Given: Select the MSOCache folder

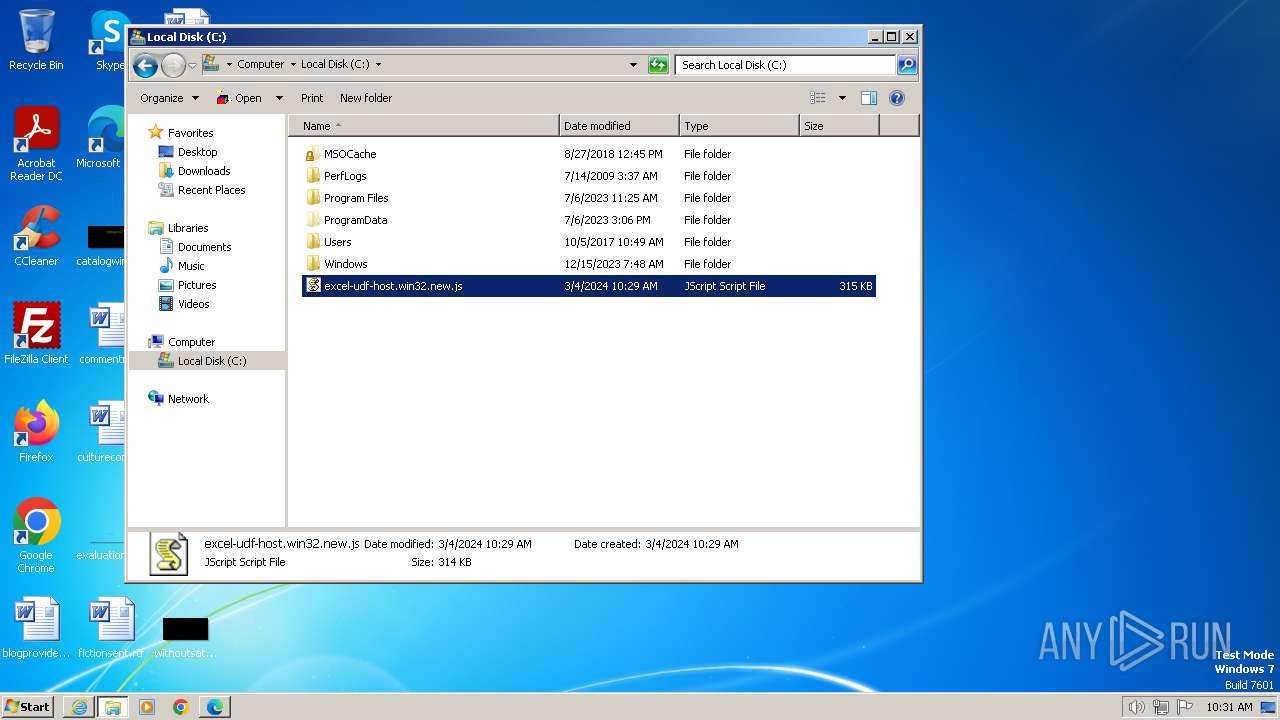Looking at the screenshot, I should pos(588,154).
